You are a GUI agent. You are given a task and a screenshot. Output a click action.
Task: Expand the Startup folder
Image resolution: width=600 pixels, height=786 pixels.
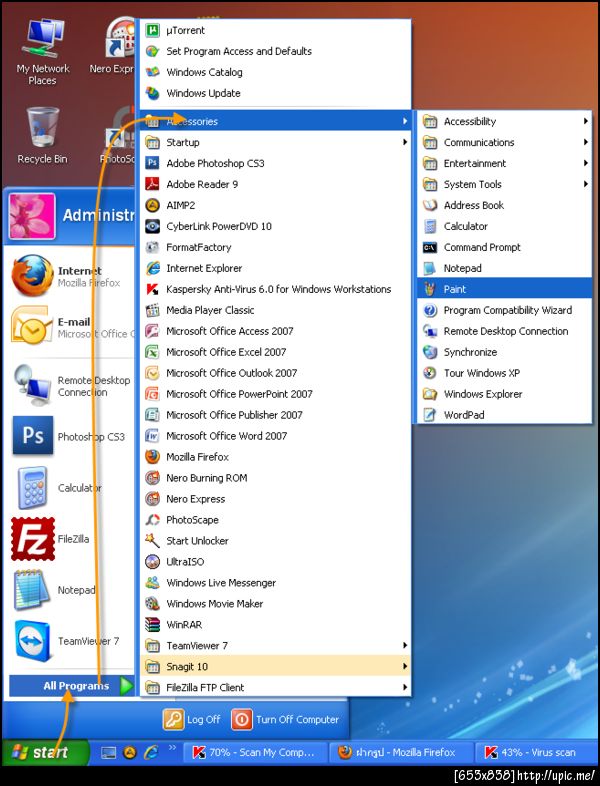click(x=275, y=142)
